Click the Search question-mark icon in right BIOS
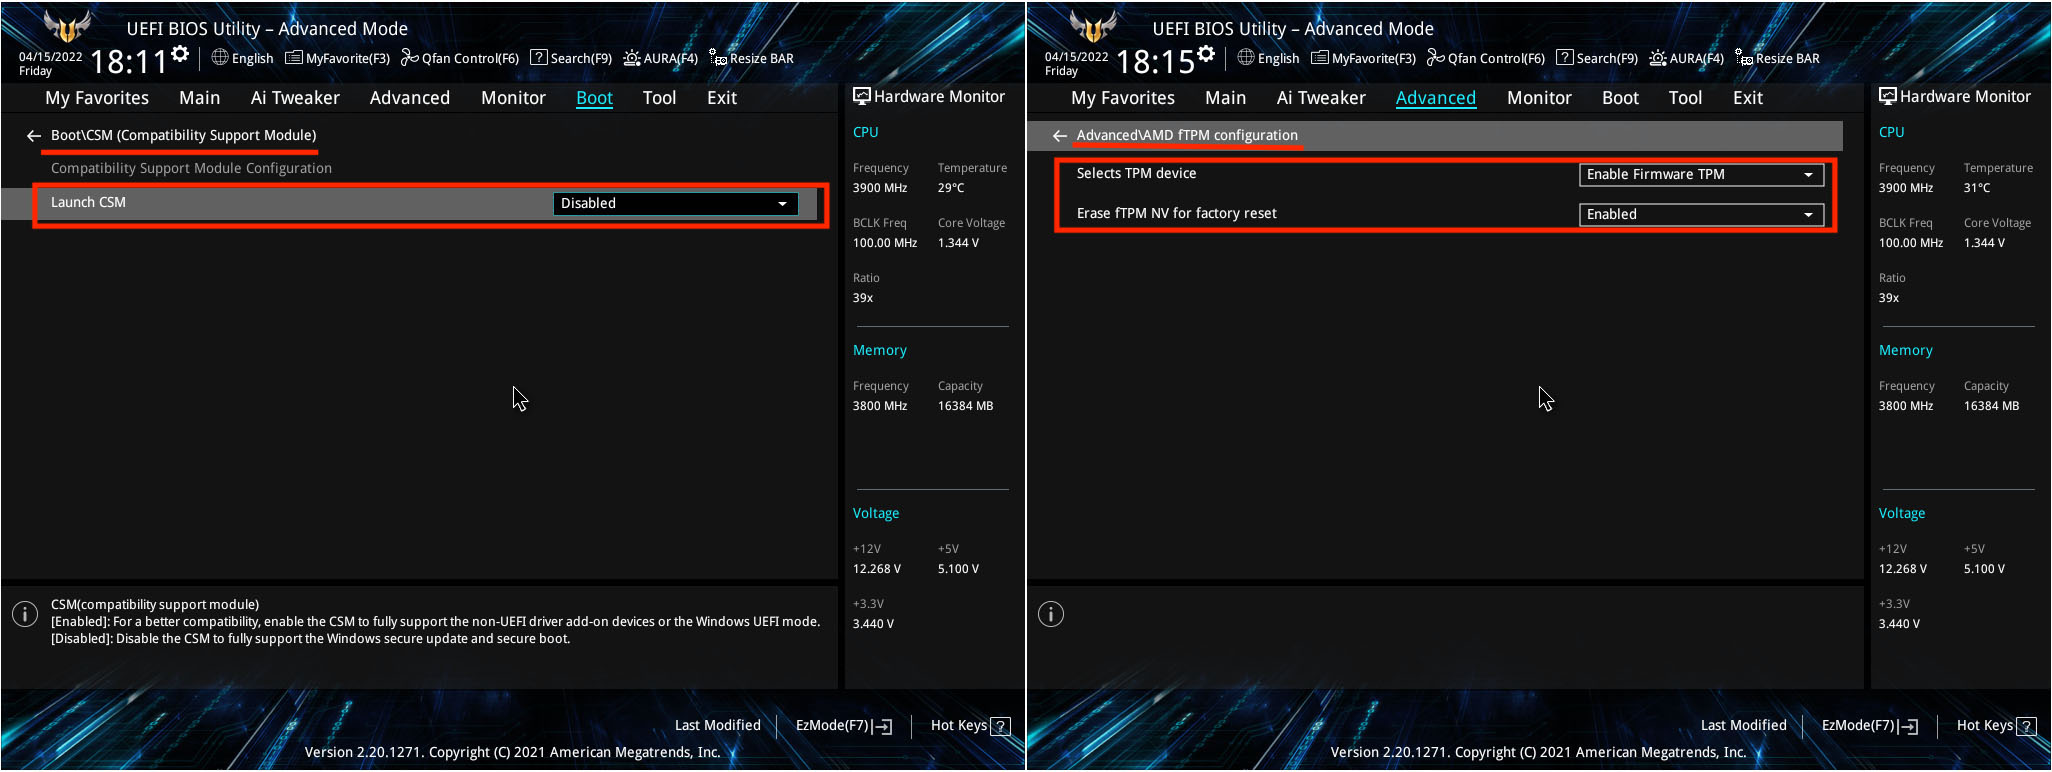Image resolution: width=2052 pixels, height=772 pixels. coord(1565,58)
